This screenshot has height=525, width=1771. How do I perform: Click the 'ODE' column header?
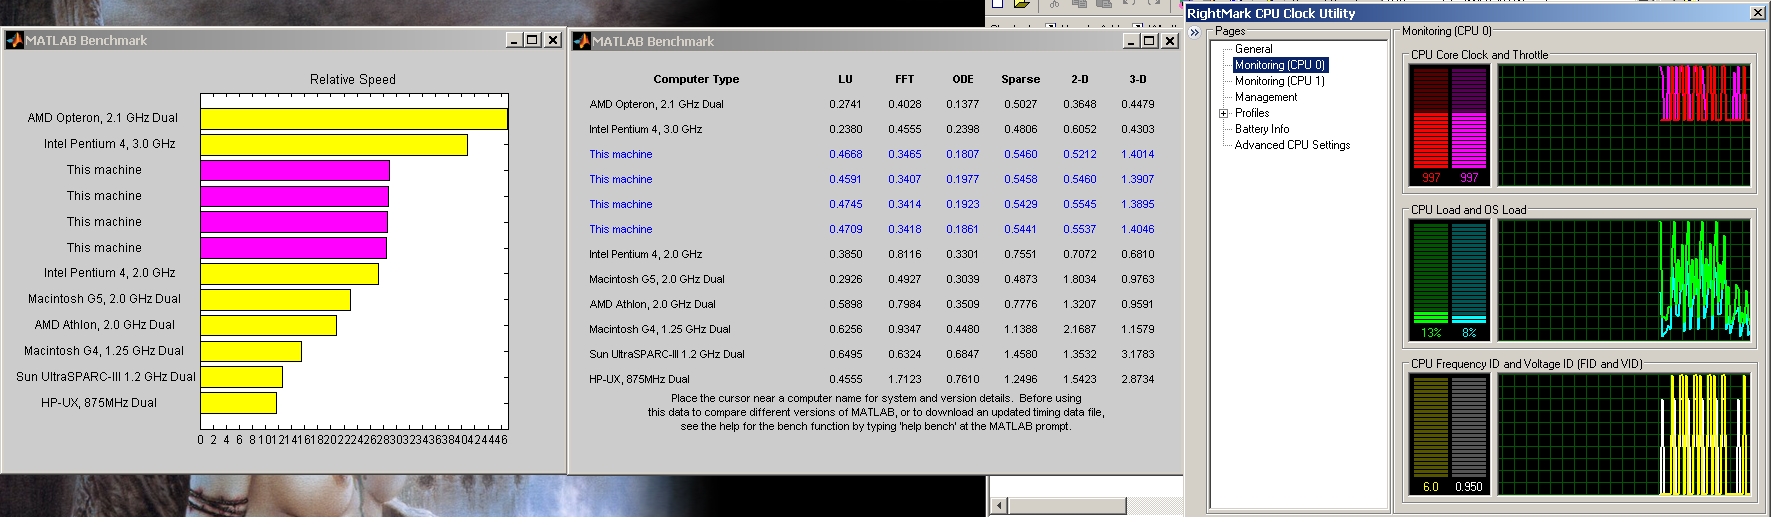[x=963, y=79]
